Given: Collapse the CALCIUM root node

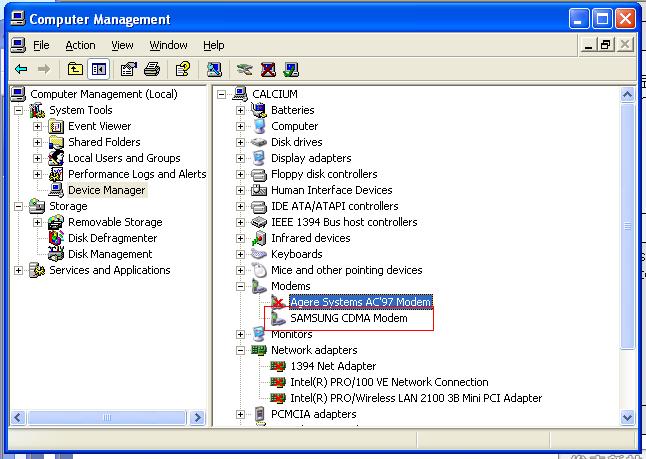Looking at the screenshot, I should 221,94.
